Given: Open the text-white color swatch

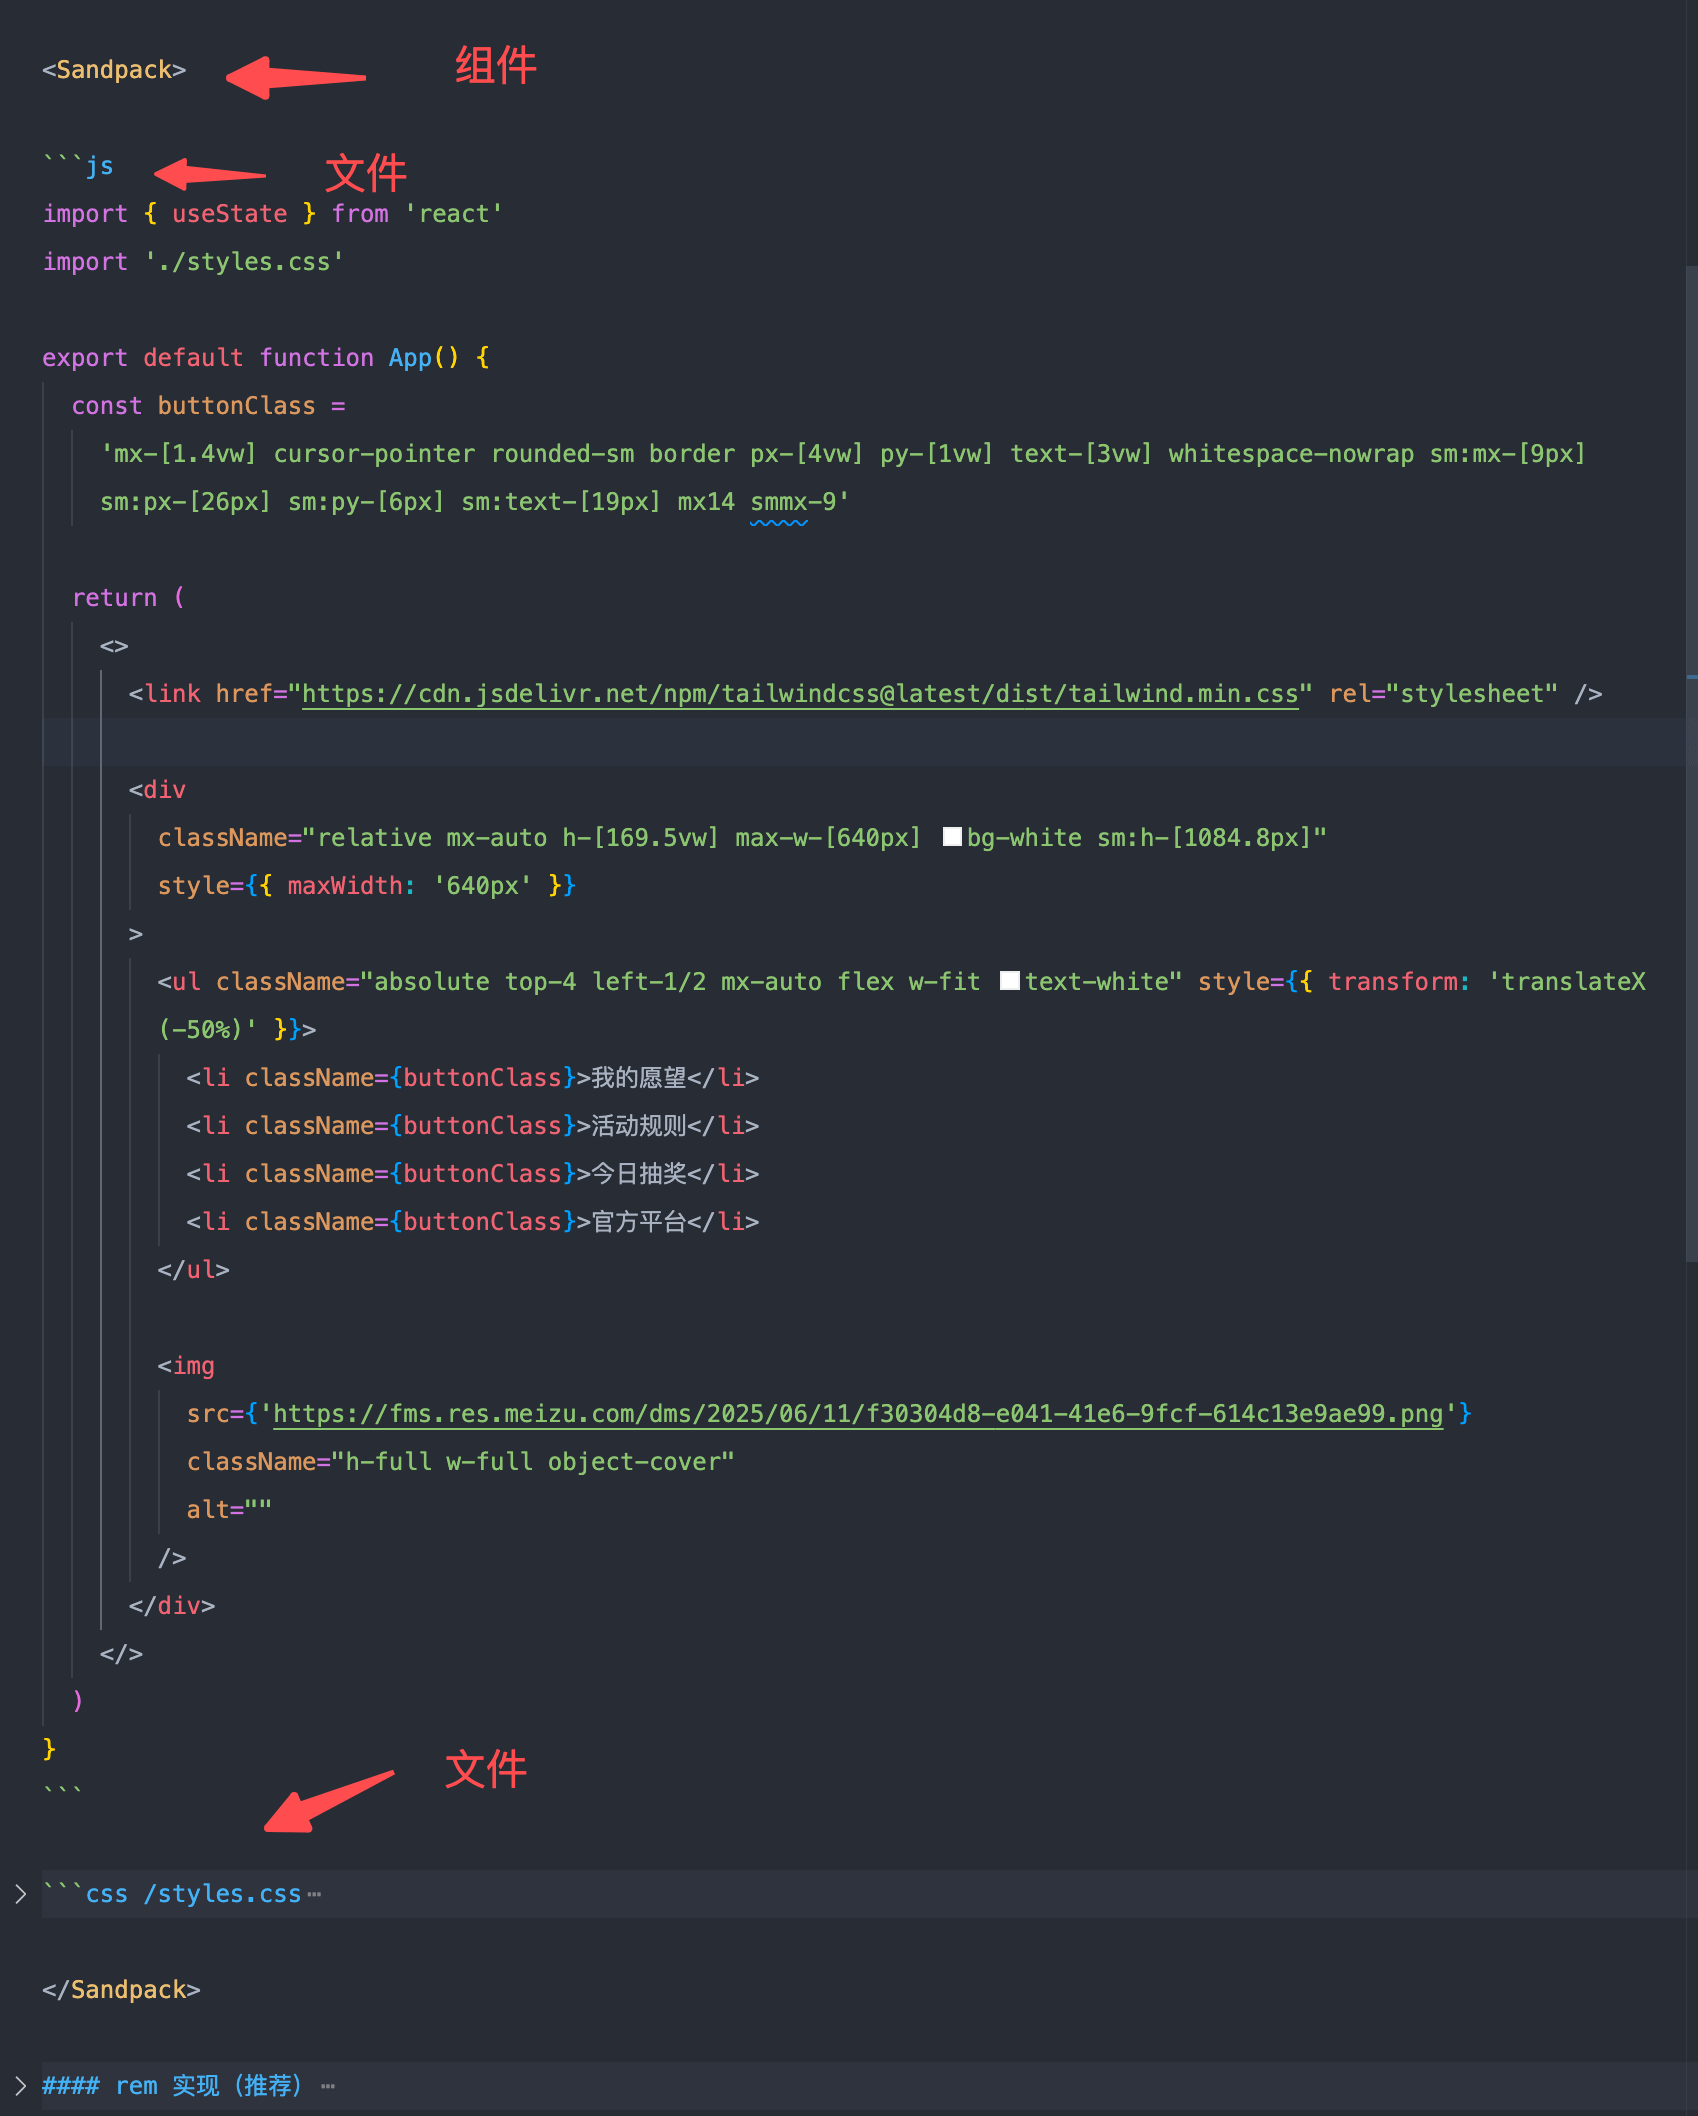Looking at the screenshot, I should coord(1010,981).
